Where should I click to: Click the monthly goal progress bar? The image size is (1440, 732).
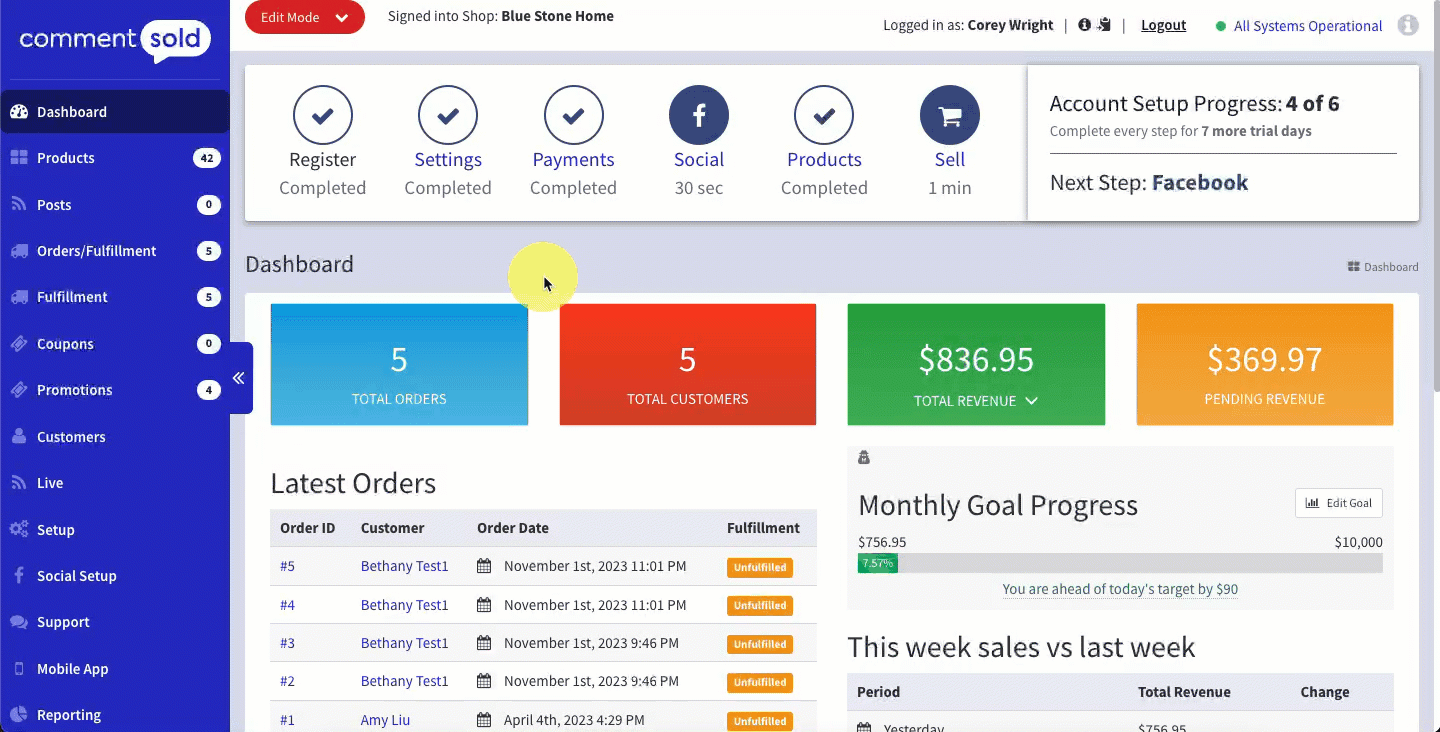pos(1119,563)
